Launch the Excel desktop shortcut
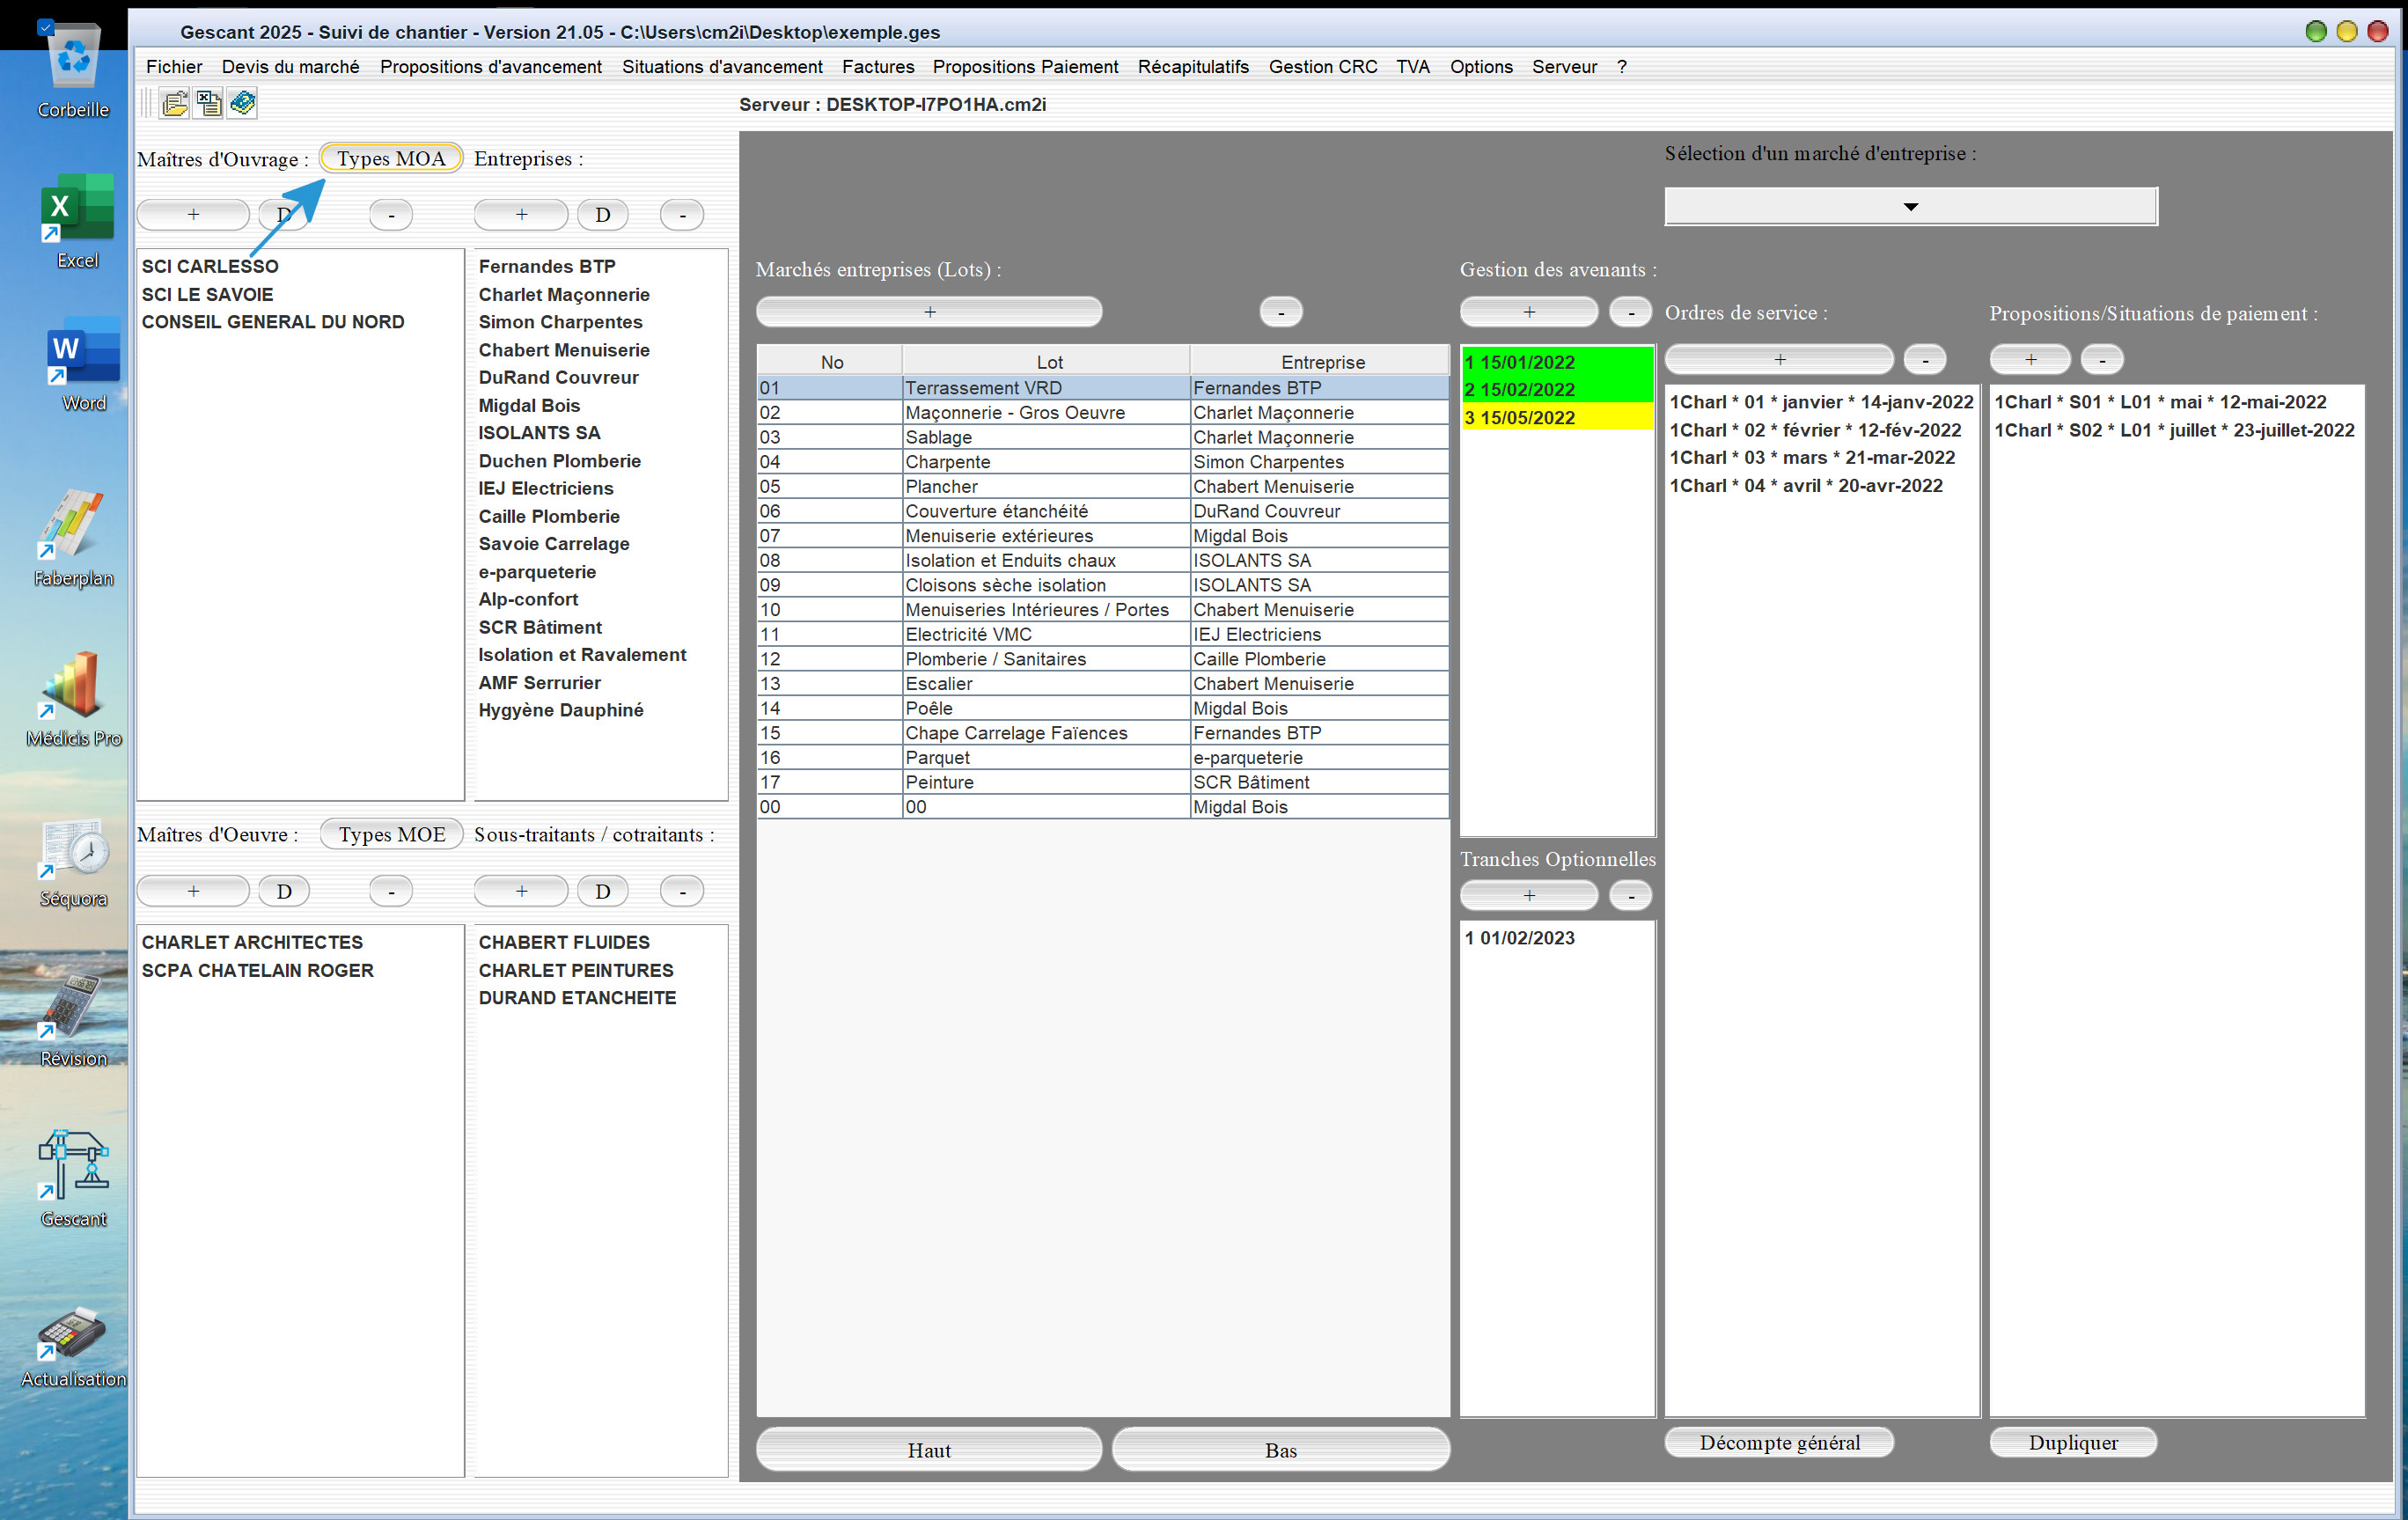2408x1520 pixels. 77,222
